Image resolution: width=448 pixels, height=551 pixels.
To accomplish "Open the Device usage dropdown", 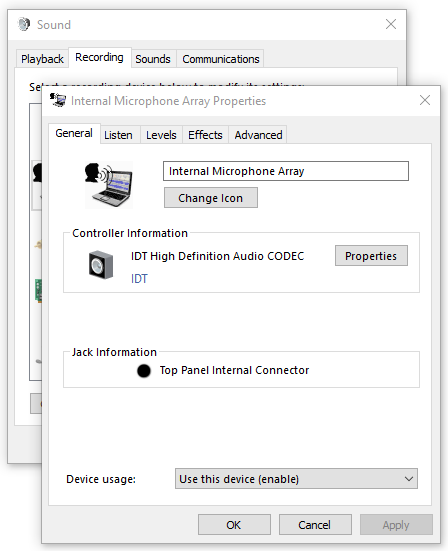I will [296, 479].
